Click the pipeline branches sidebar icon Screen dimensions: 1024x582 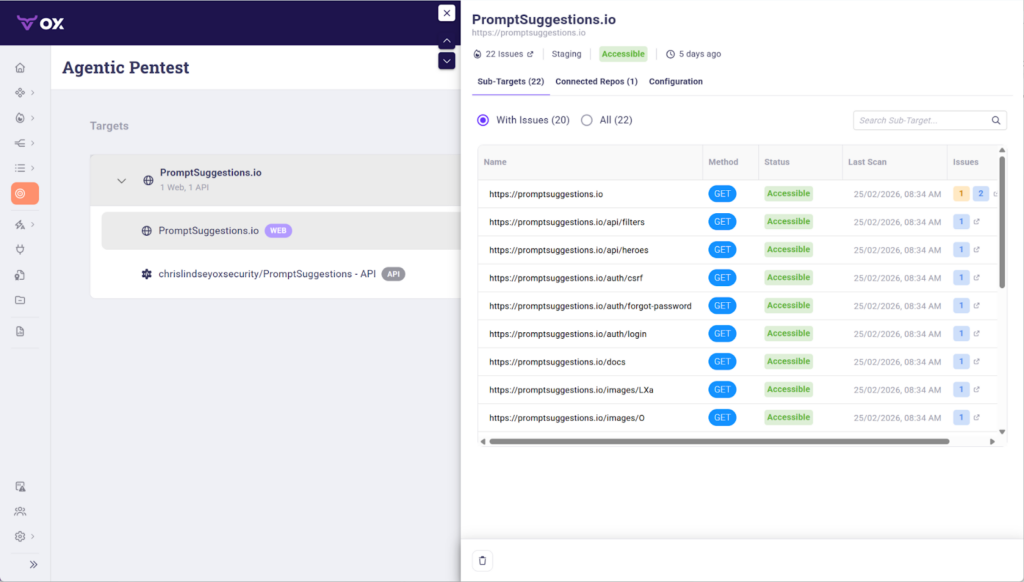point(20,143)
